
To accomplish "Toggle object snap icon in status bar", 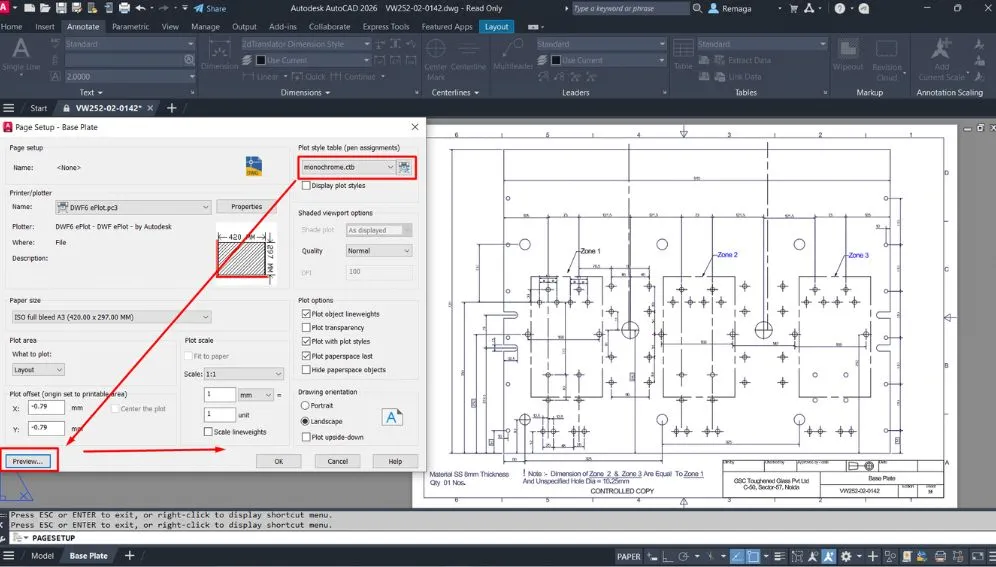I will (x=753, y=556).
